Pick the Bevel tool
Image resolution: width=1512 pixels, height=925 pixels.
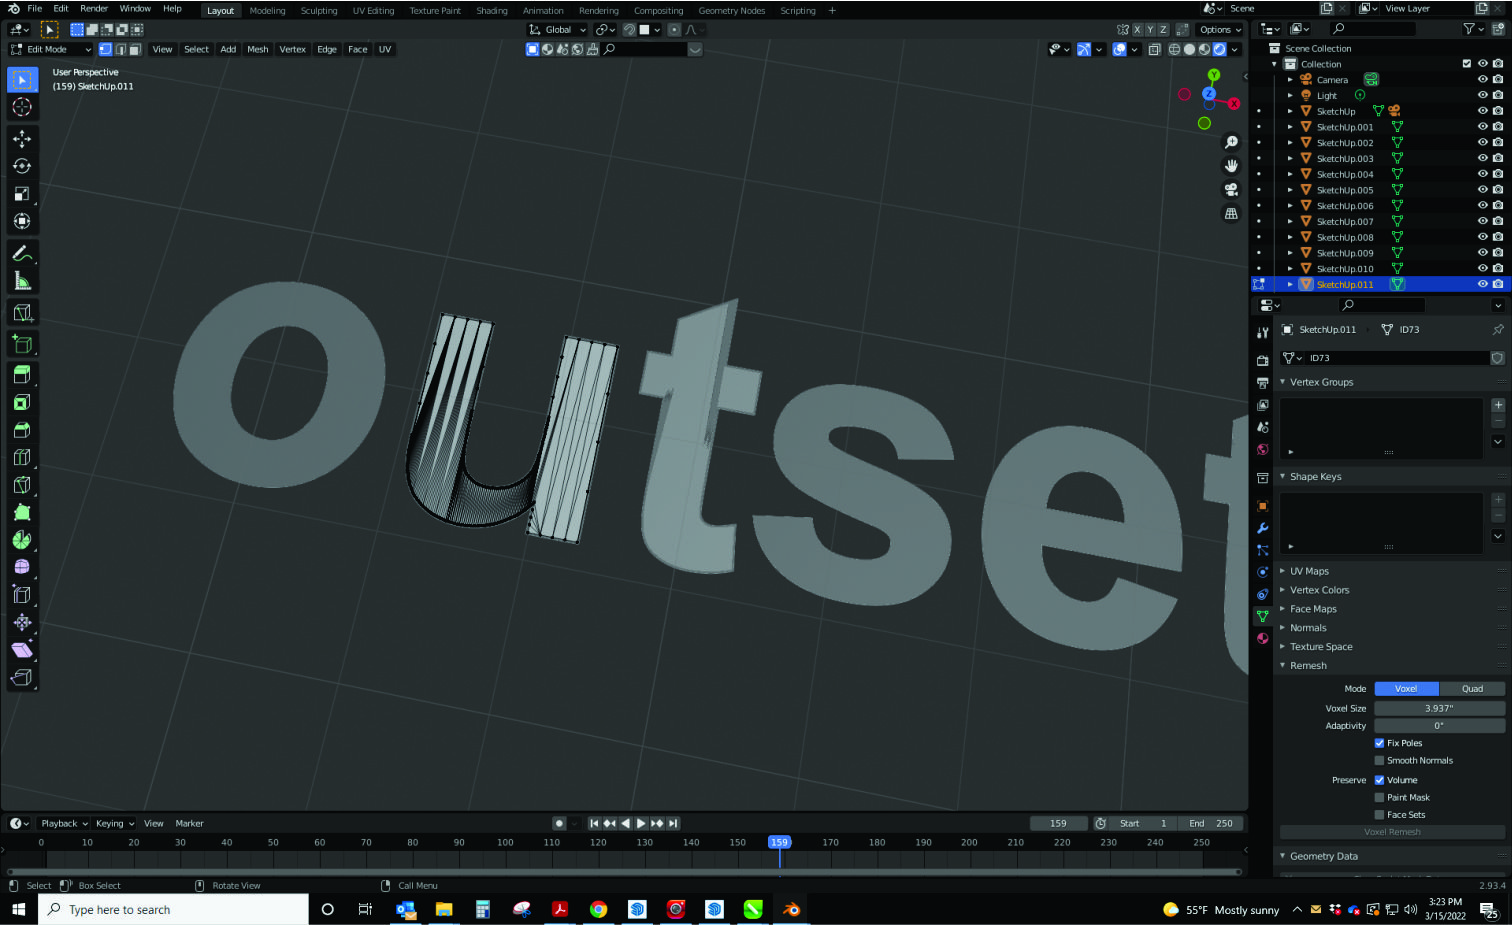tap(22, 430)
